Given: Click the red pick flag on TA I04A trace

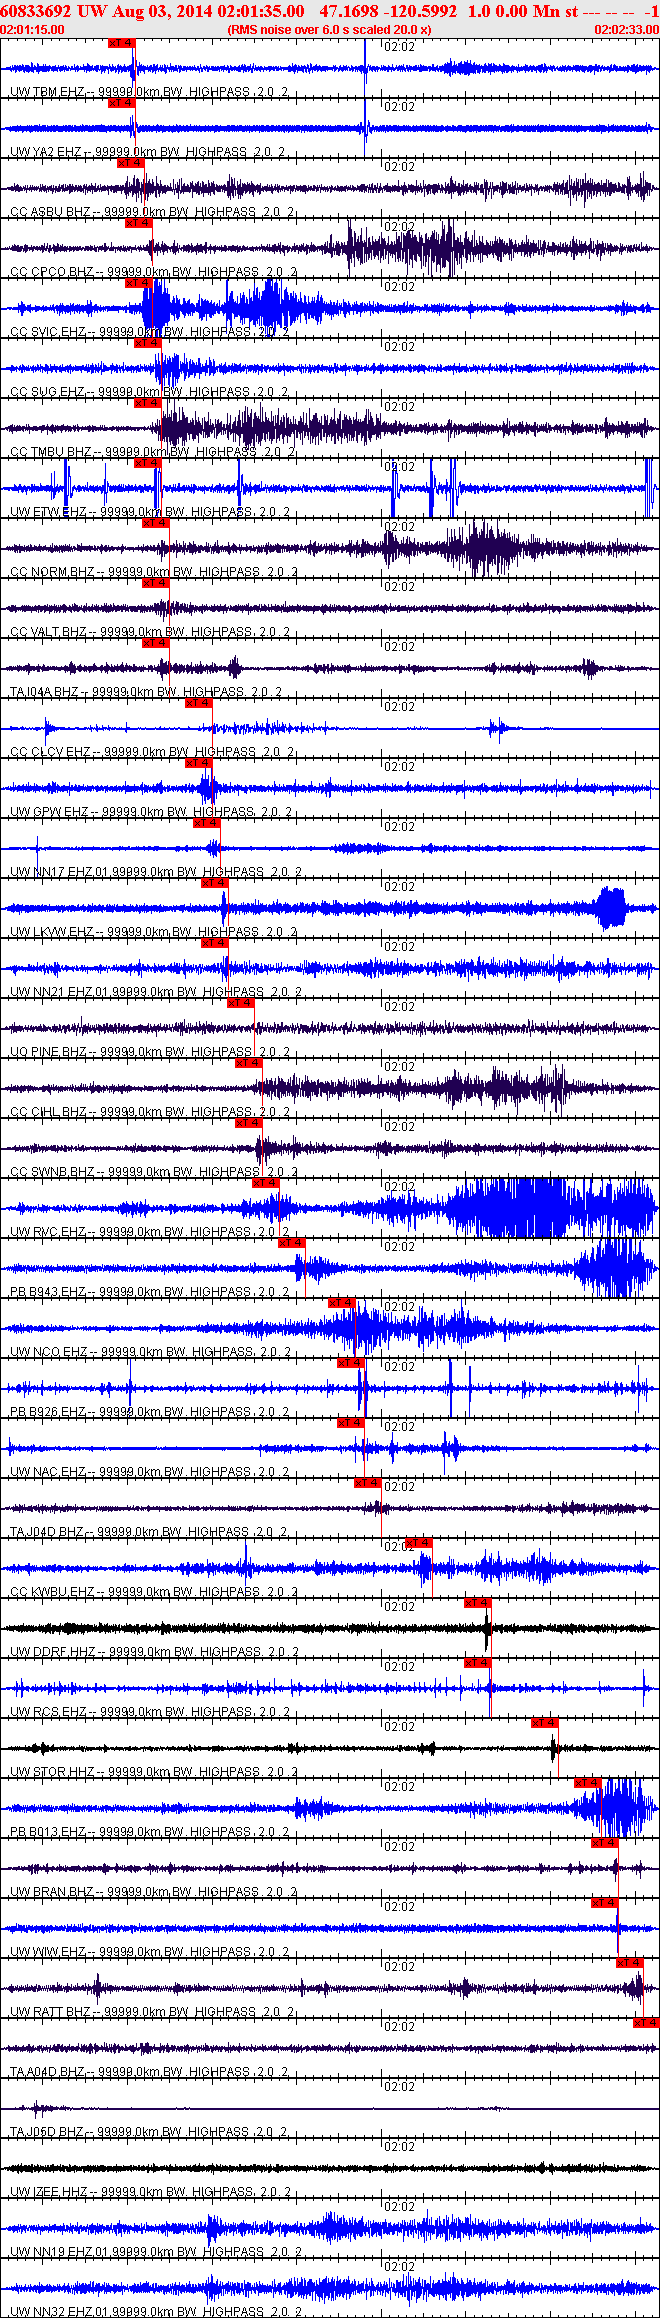Looking at the screenshot, I should pyautogui.click(x=156, y=643).
